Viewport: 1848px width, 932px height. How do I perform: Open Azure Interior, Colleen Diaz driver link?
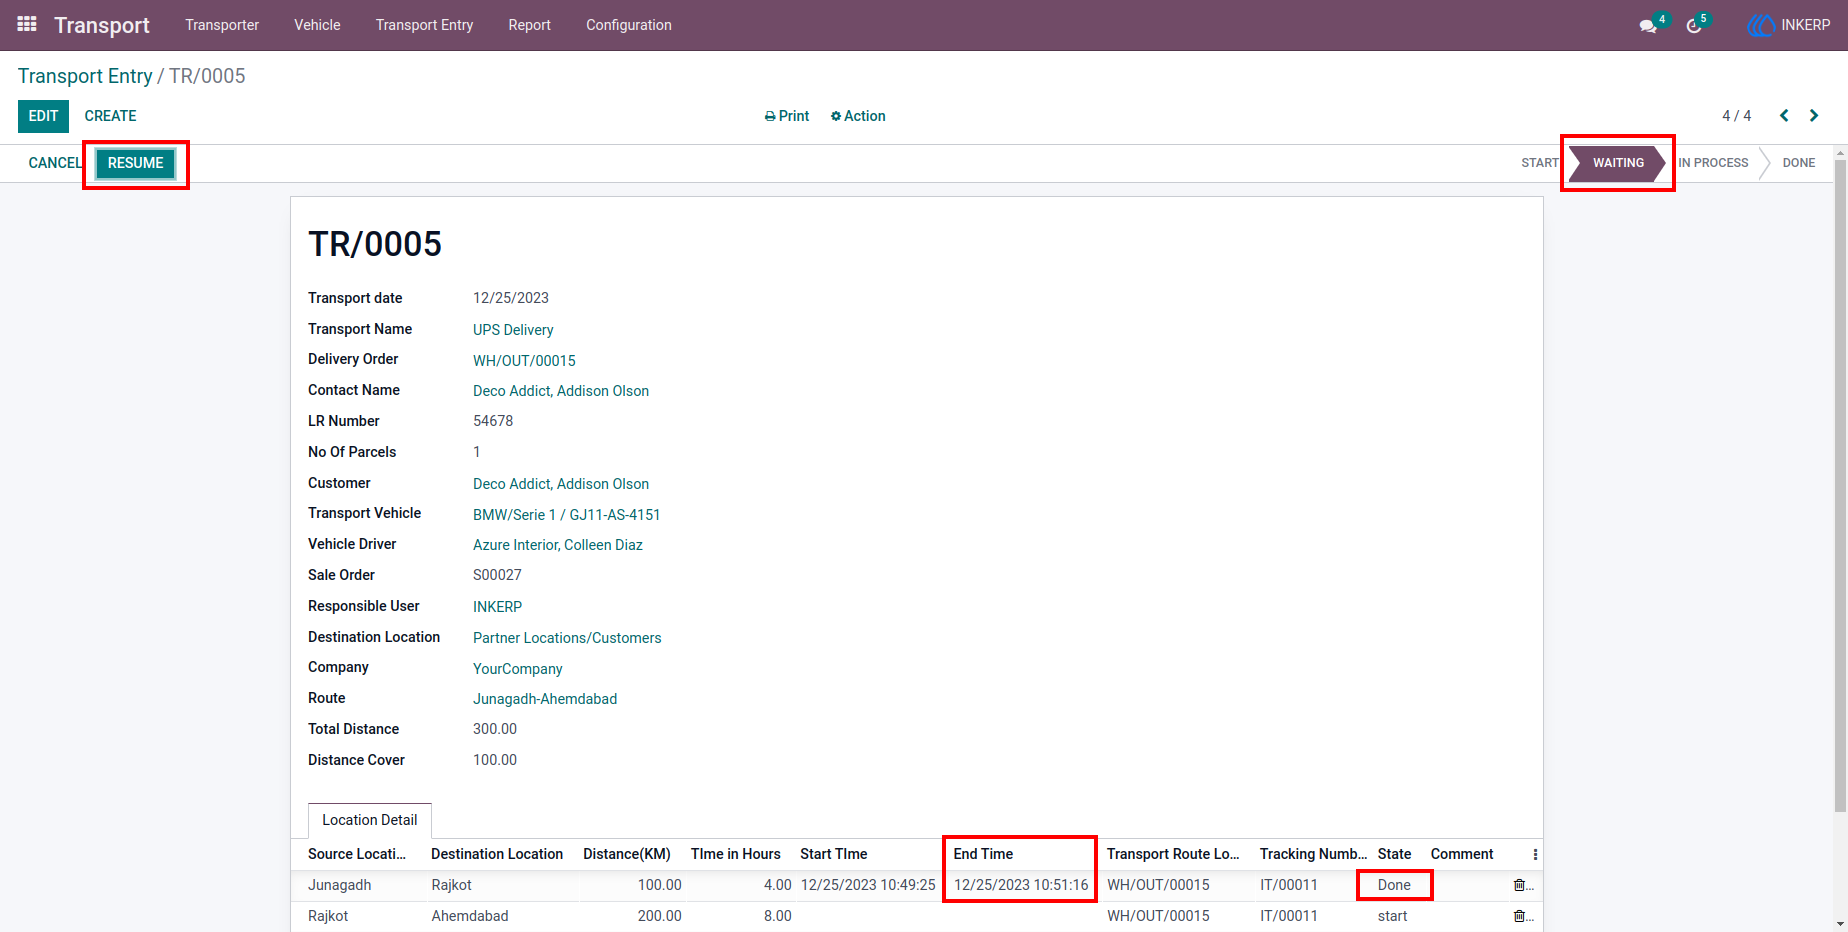tap(558, 545)
